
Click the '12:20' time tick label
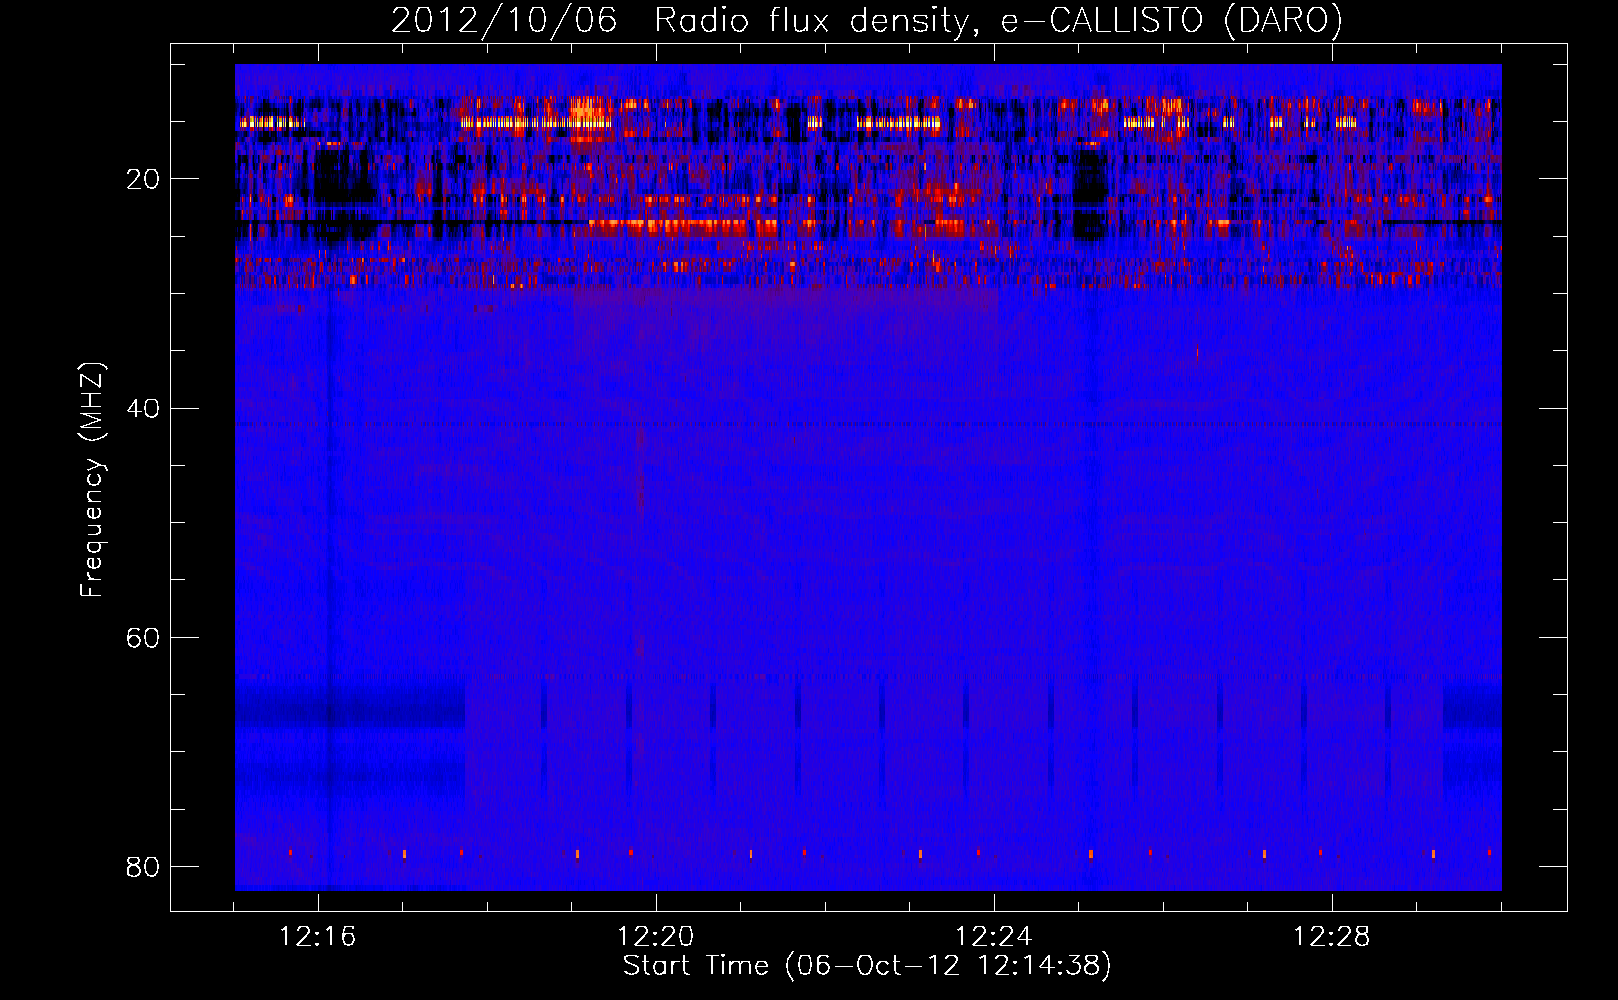pos(655,937)
